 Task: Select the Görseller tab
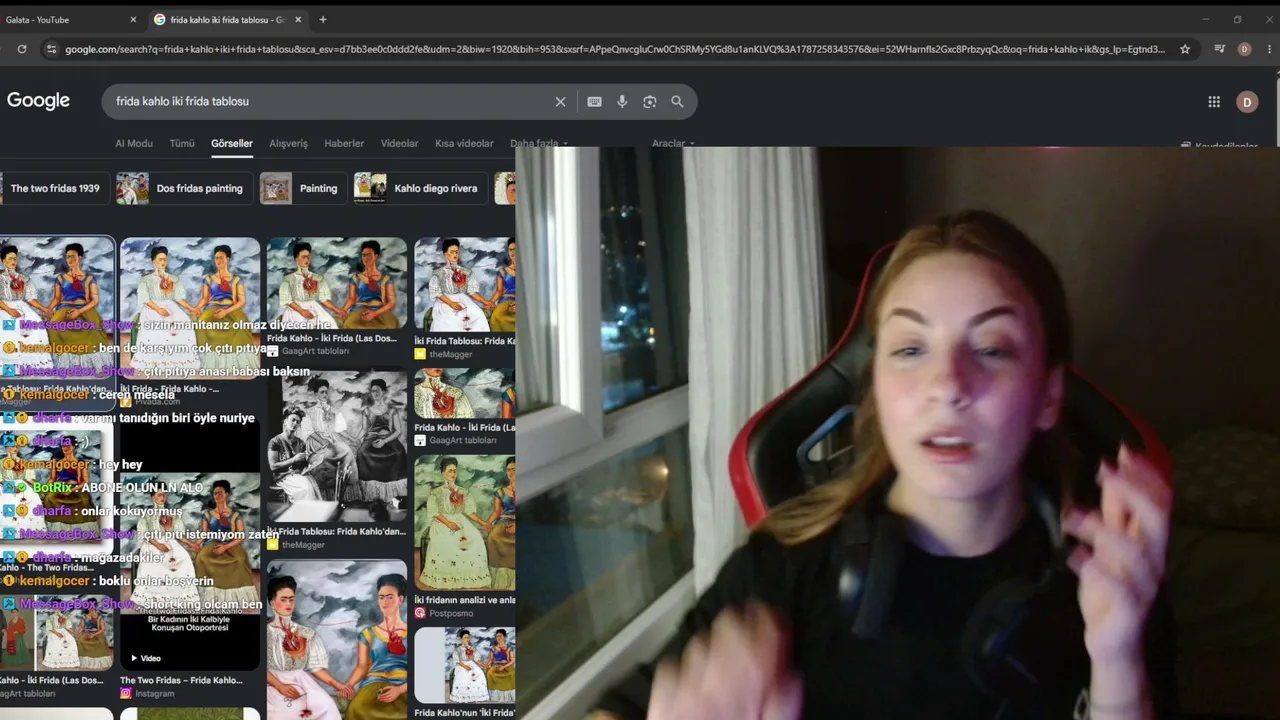(x=232, y=144)
